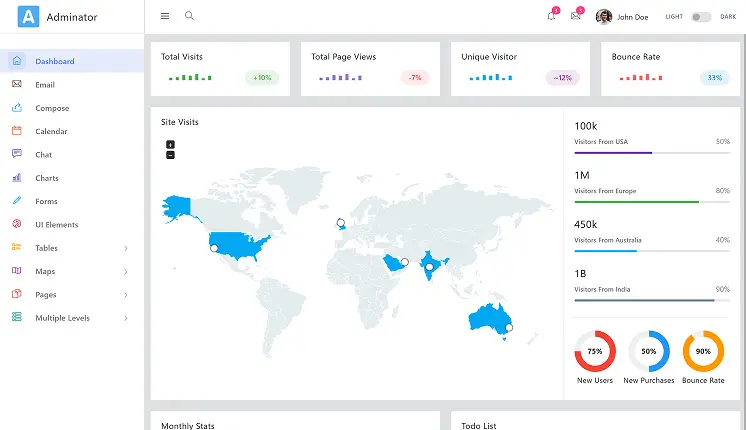Click the hamburger menu icon

(165, 16)
